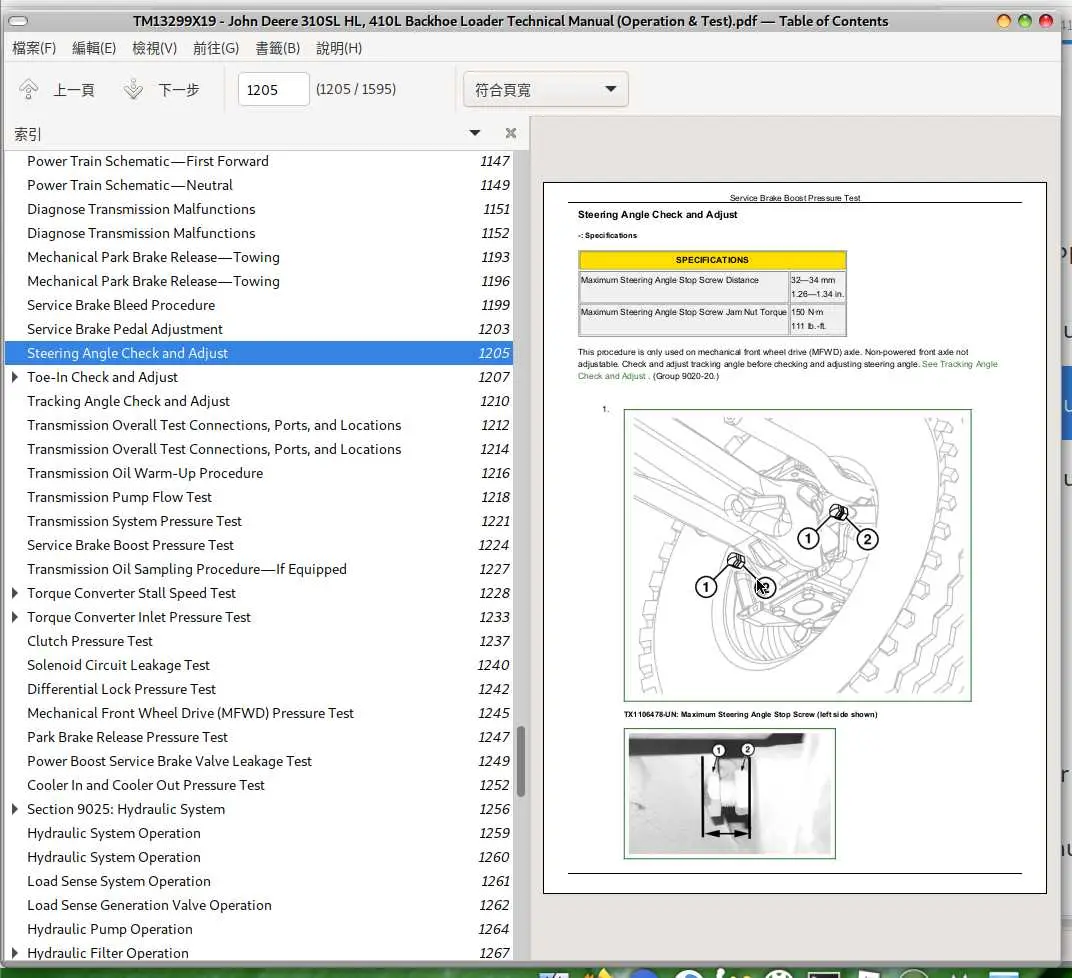
Task: Select Clutch Pressure Test entry
Action: click(x=258, y=641)
